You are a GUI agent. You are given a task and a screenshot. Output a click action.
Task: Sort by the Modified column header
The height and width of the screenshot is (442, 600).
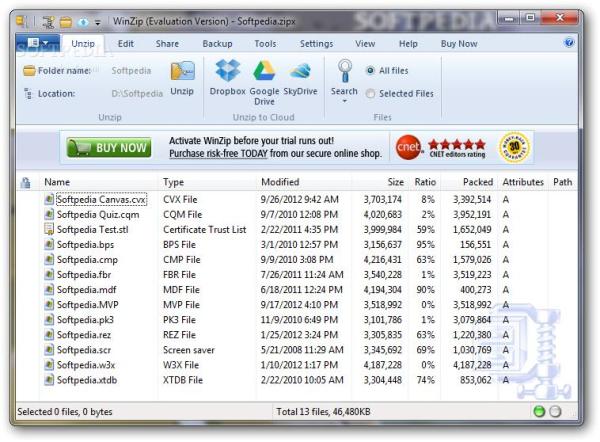[304, 182]
